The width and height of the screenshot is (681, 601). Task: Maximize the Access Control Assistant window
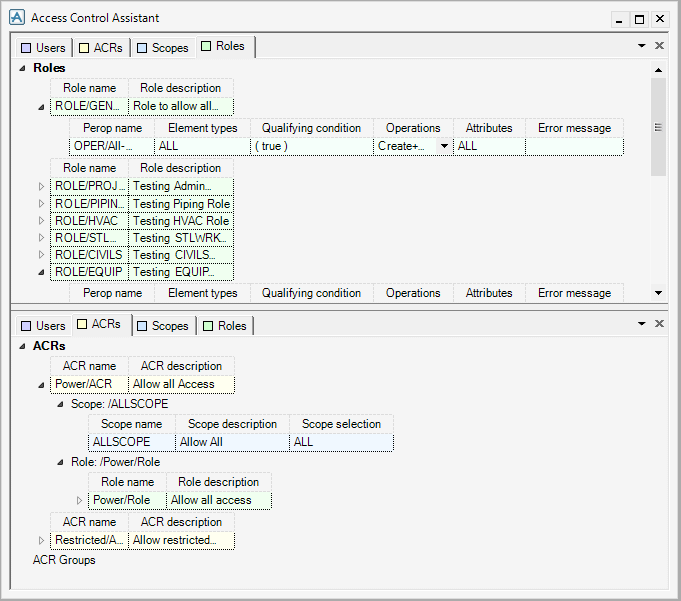tap(639, 20)
